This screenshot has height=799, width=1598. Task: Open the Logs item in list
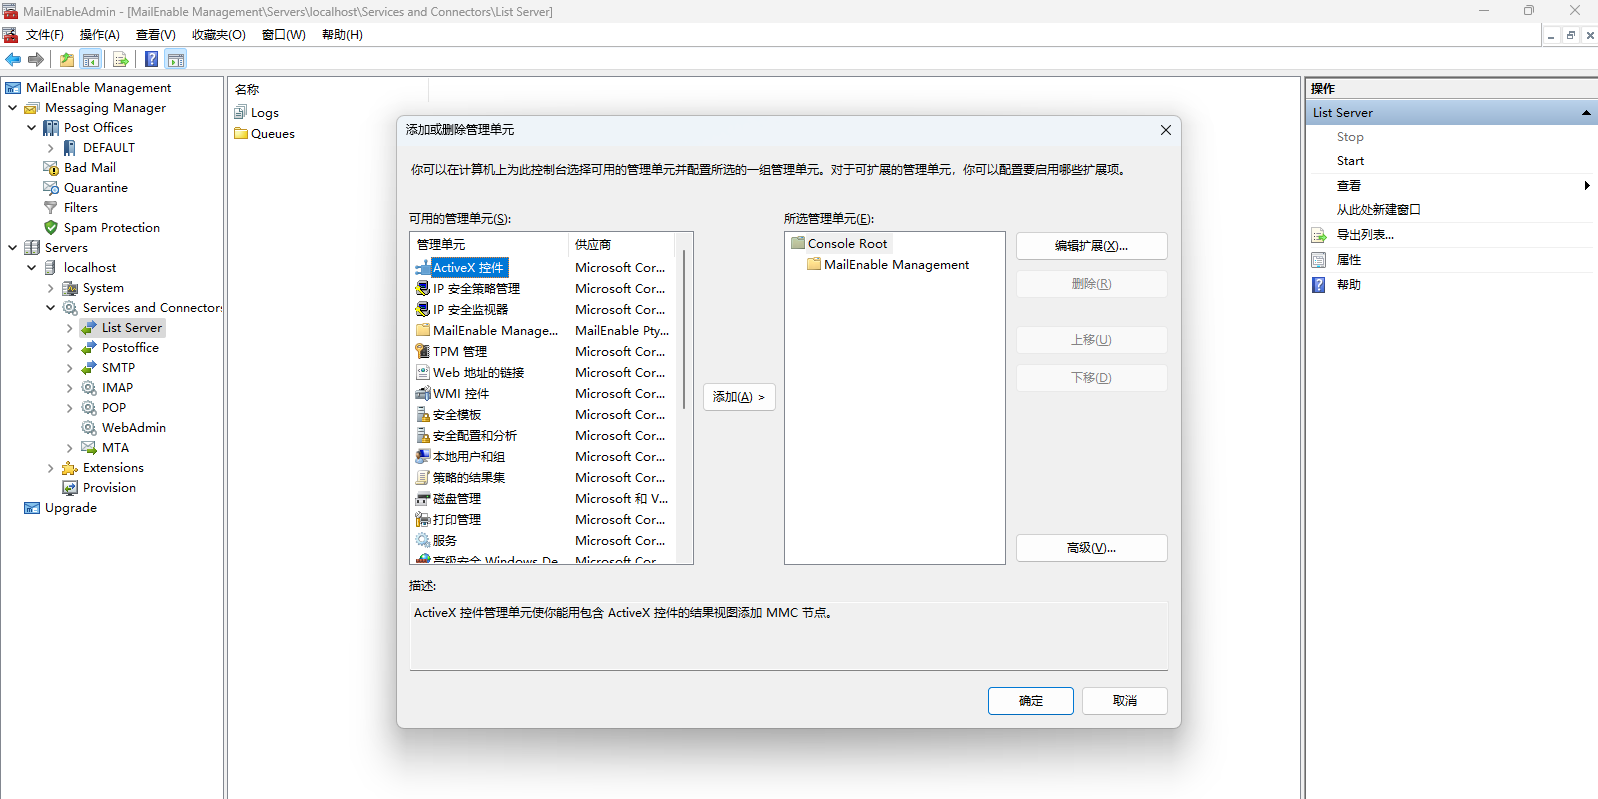256,113
